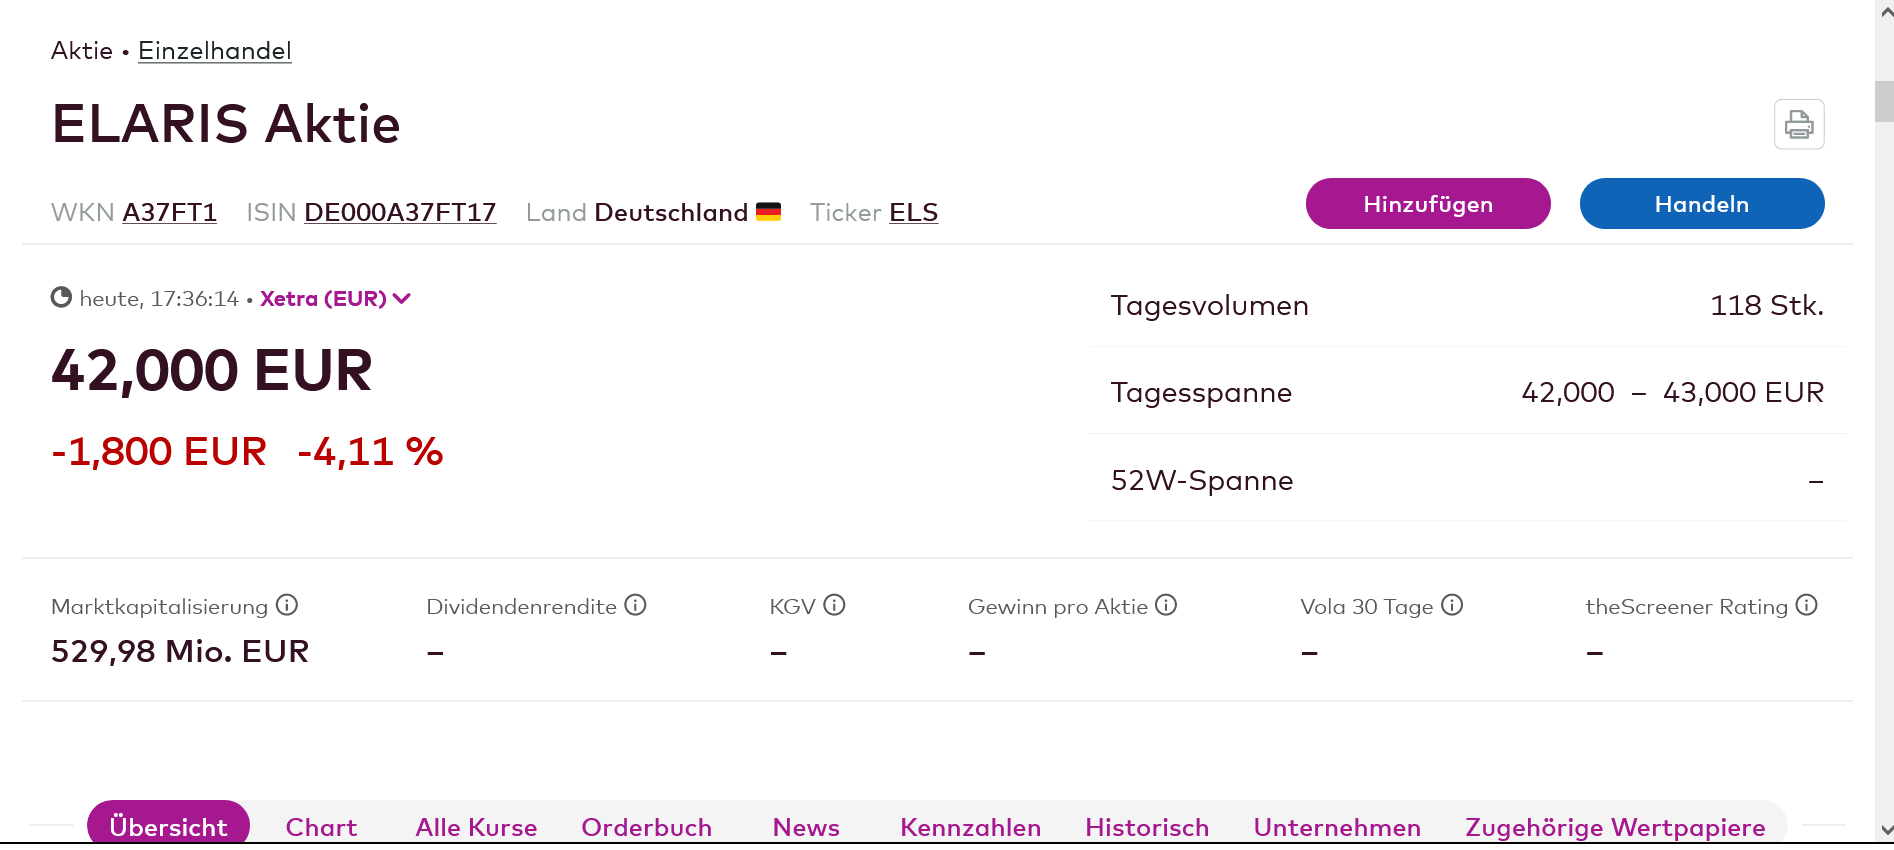The image size is (1894, 850).
Task: Go to the Zugehörige Wertpapiere tab
Action: point(1615,827)
